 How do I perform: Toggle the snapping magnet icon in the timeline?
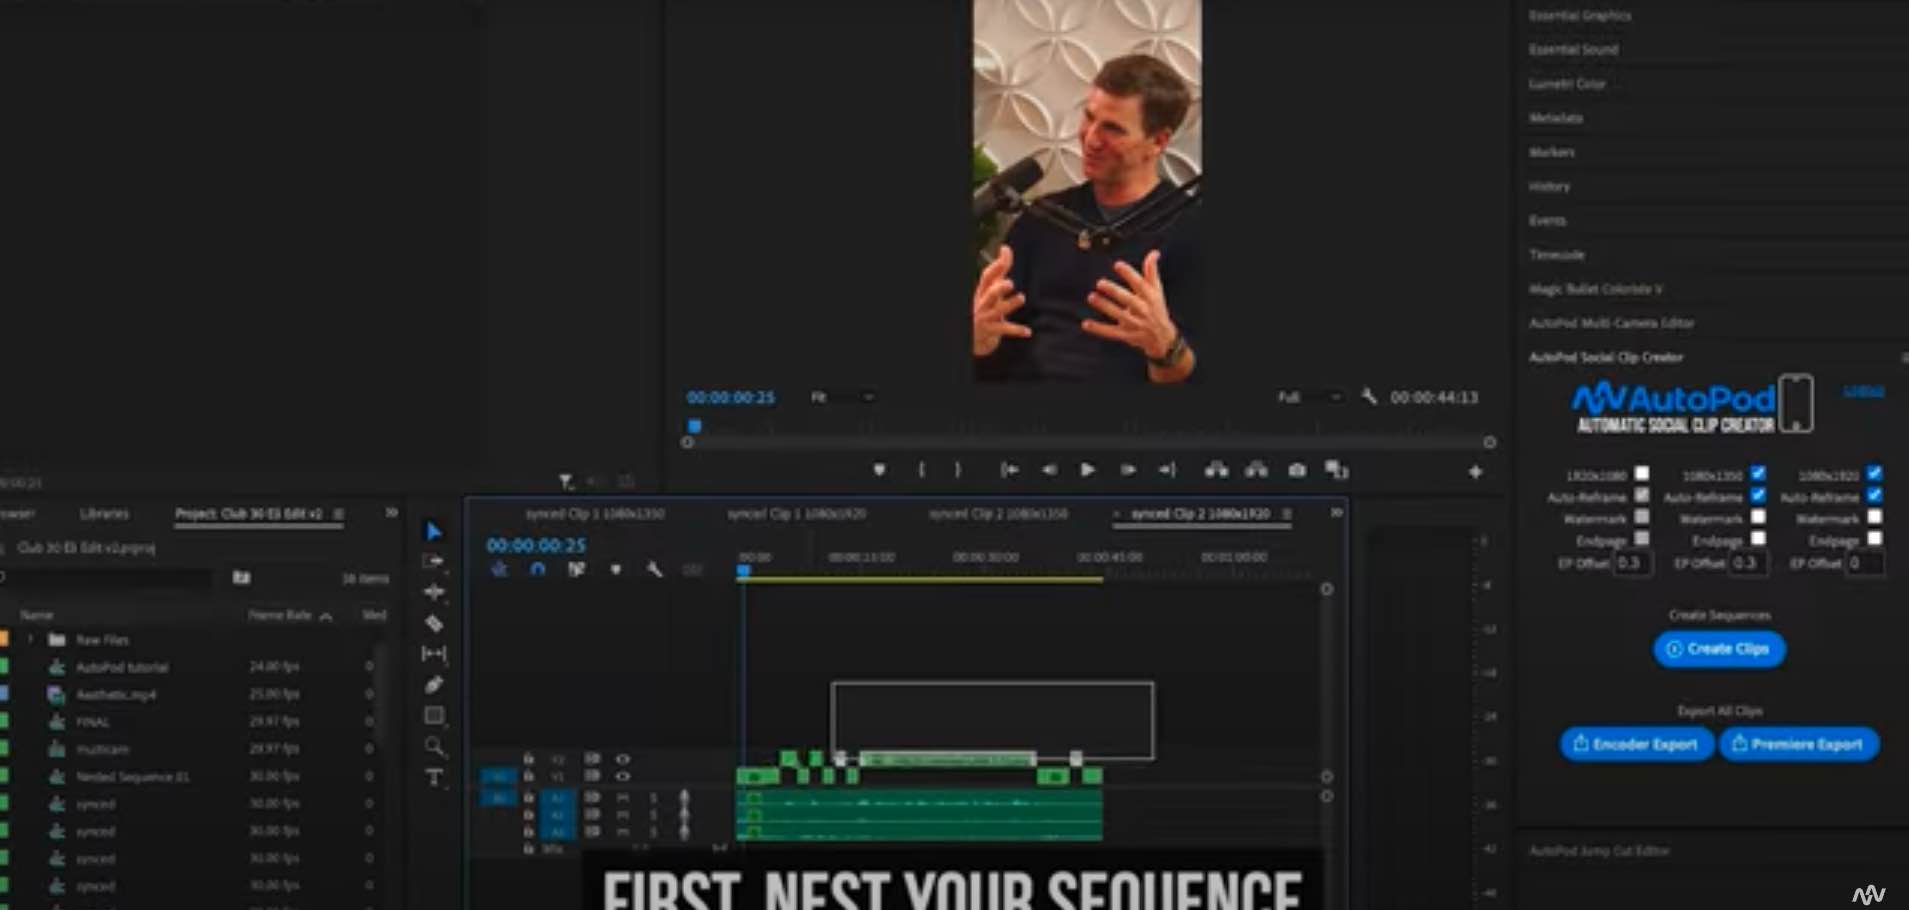pyautogui.click(x=537, y=569)
